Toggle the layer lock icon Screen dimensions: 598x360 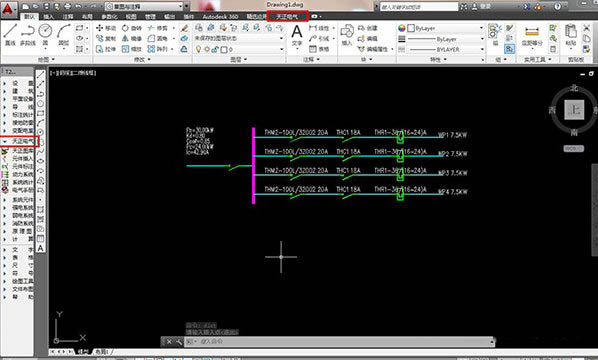click(x=215, y=50)
